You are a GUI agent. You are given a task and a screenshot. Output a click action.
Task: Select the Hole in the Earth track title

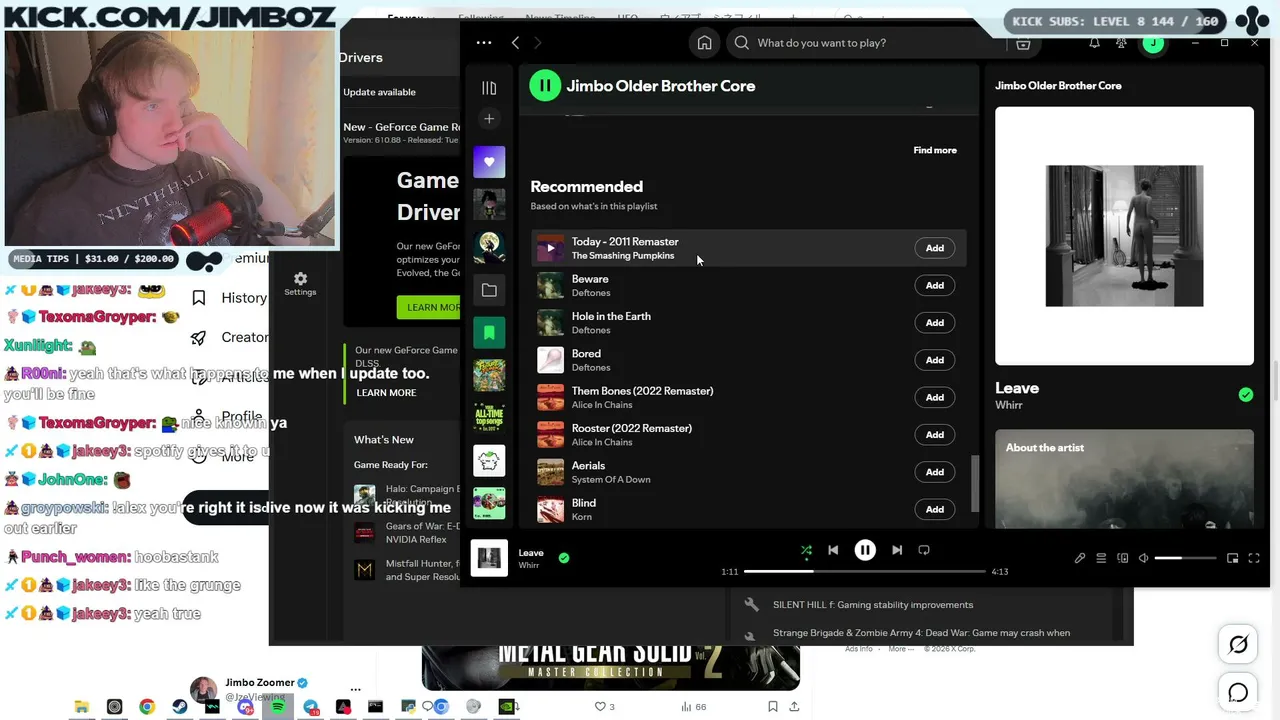click(x=611, y=316)
